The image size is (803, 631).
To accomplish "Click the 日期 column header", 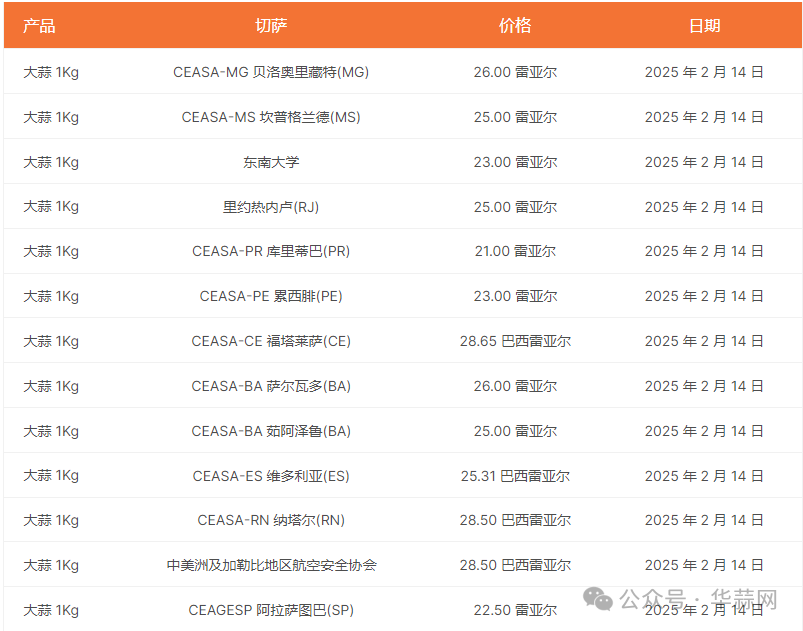I will point(704,26).
